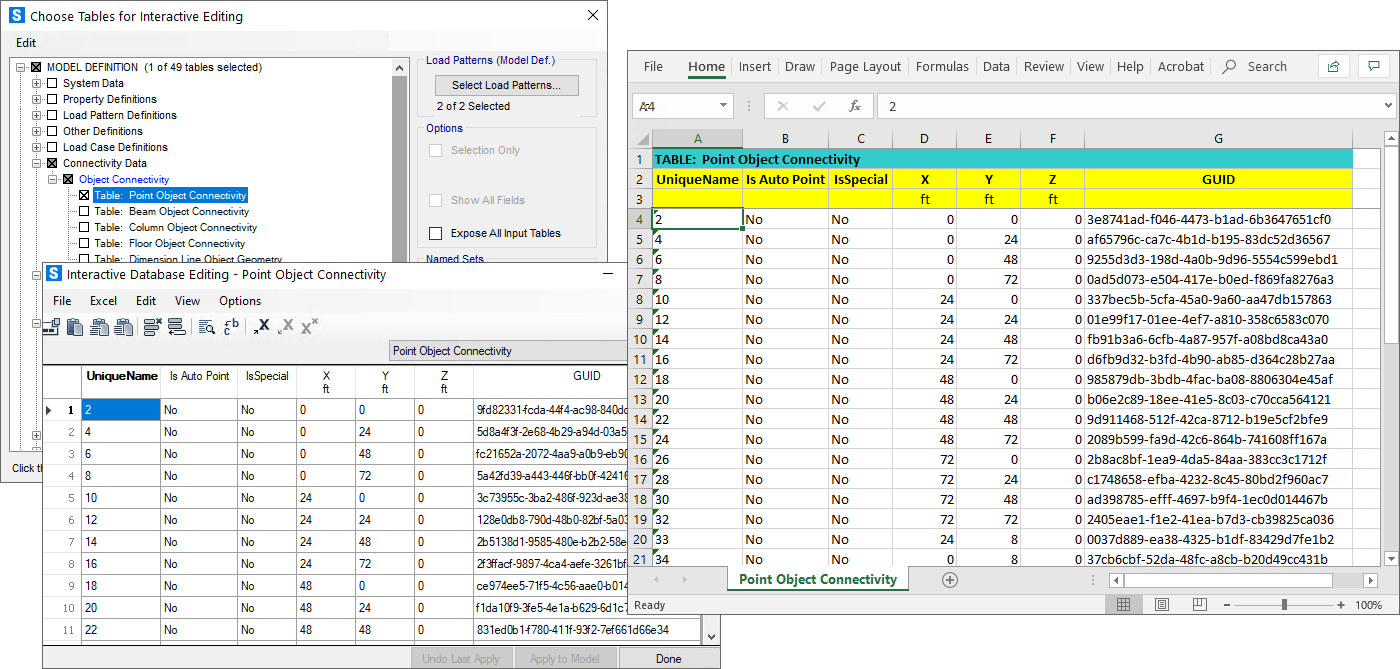
Task: Expand the System Data tree node
Action: click(x=37, y=84)
